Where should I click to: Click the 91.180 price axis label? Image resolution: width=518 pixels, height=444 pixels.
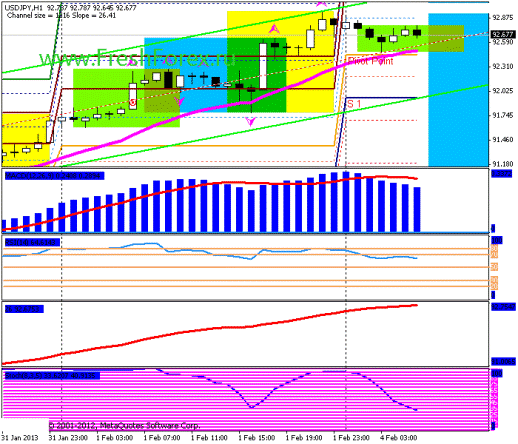pos(503,164)
